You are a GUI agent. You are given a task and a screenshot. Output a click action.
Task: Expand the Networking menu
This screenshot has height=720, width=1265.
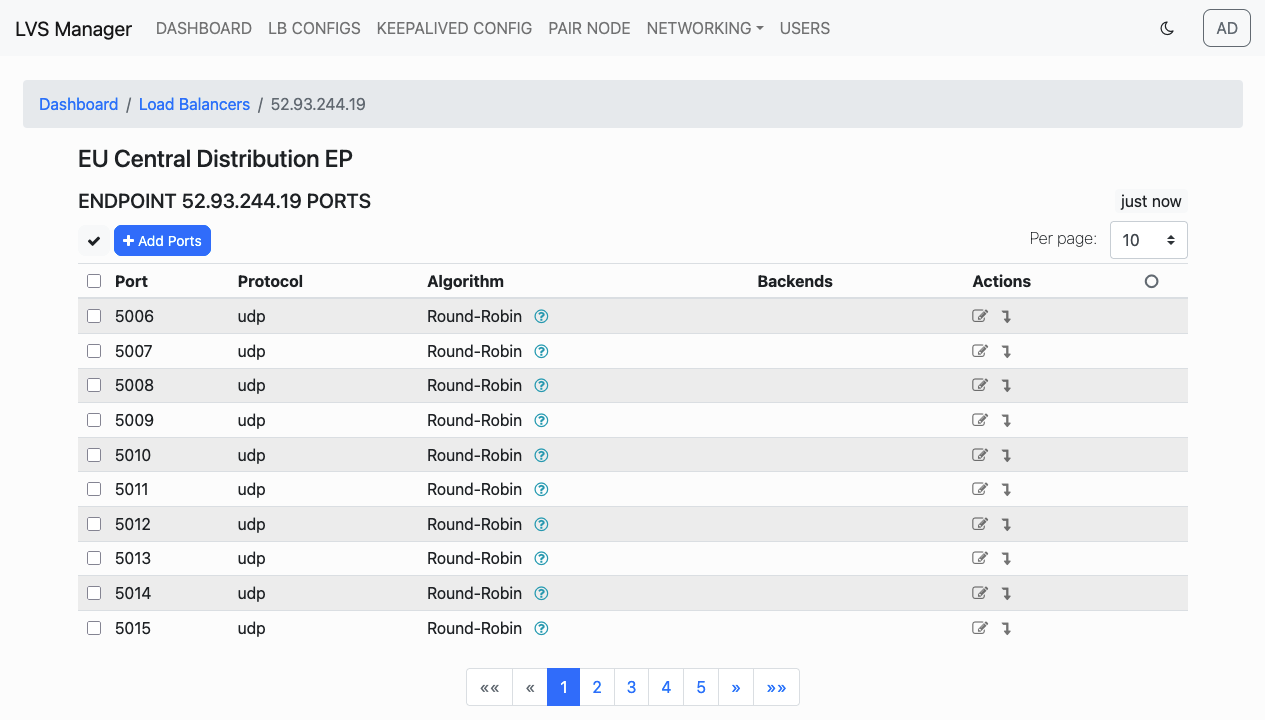pos(705,28)
